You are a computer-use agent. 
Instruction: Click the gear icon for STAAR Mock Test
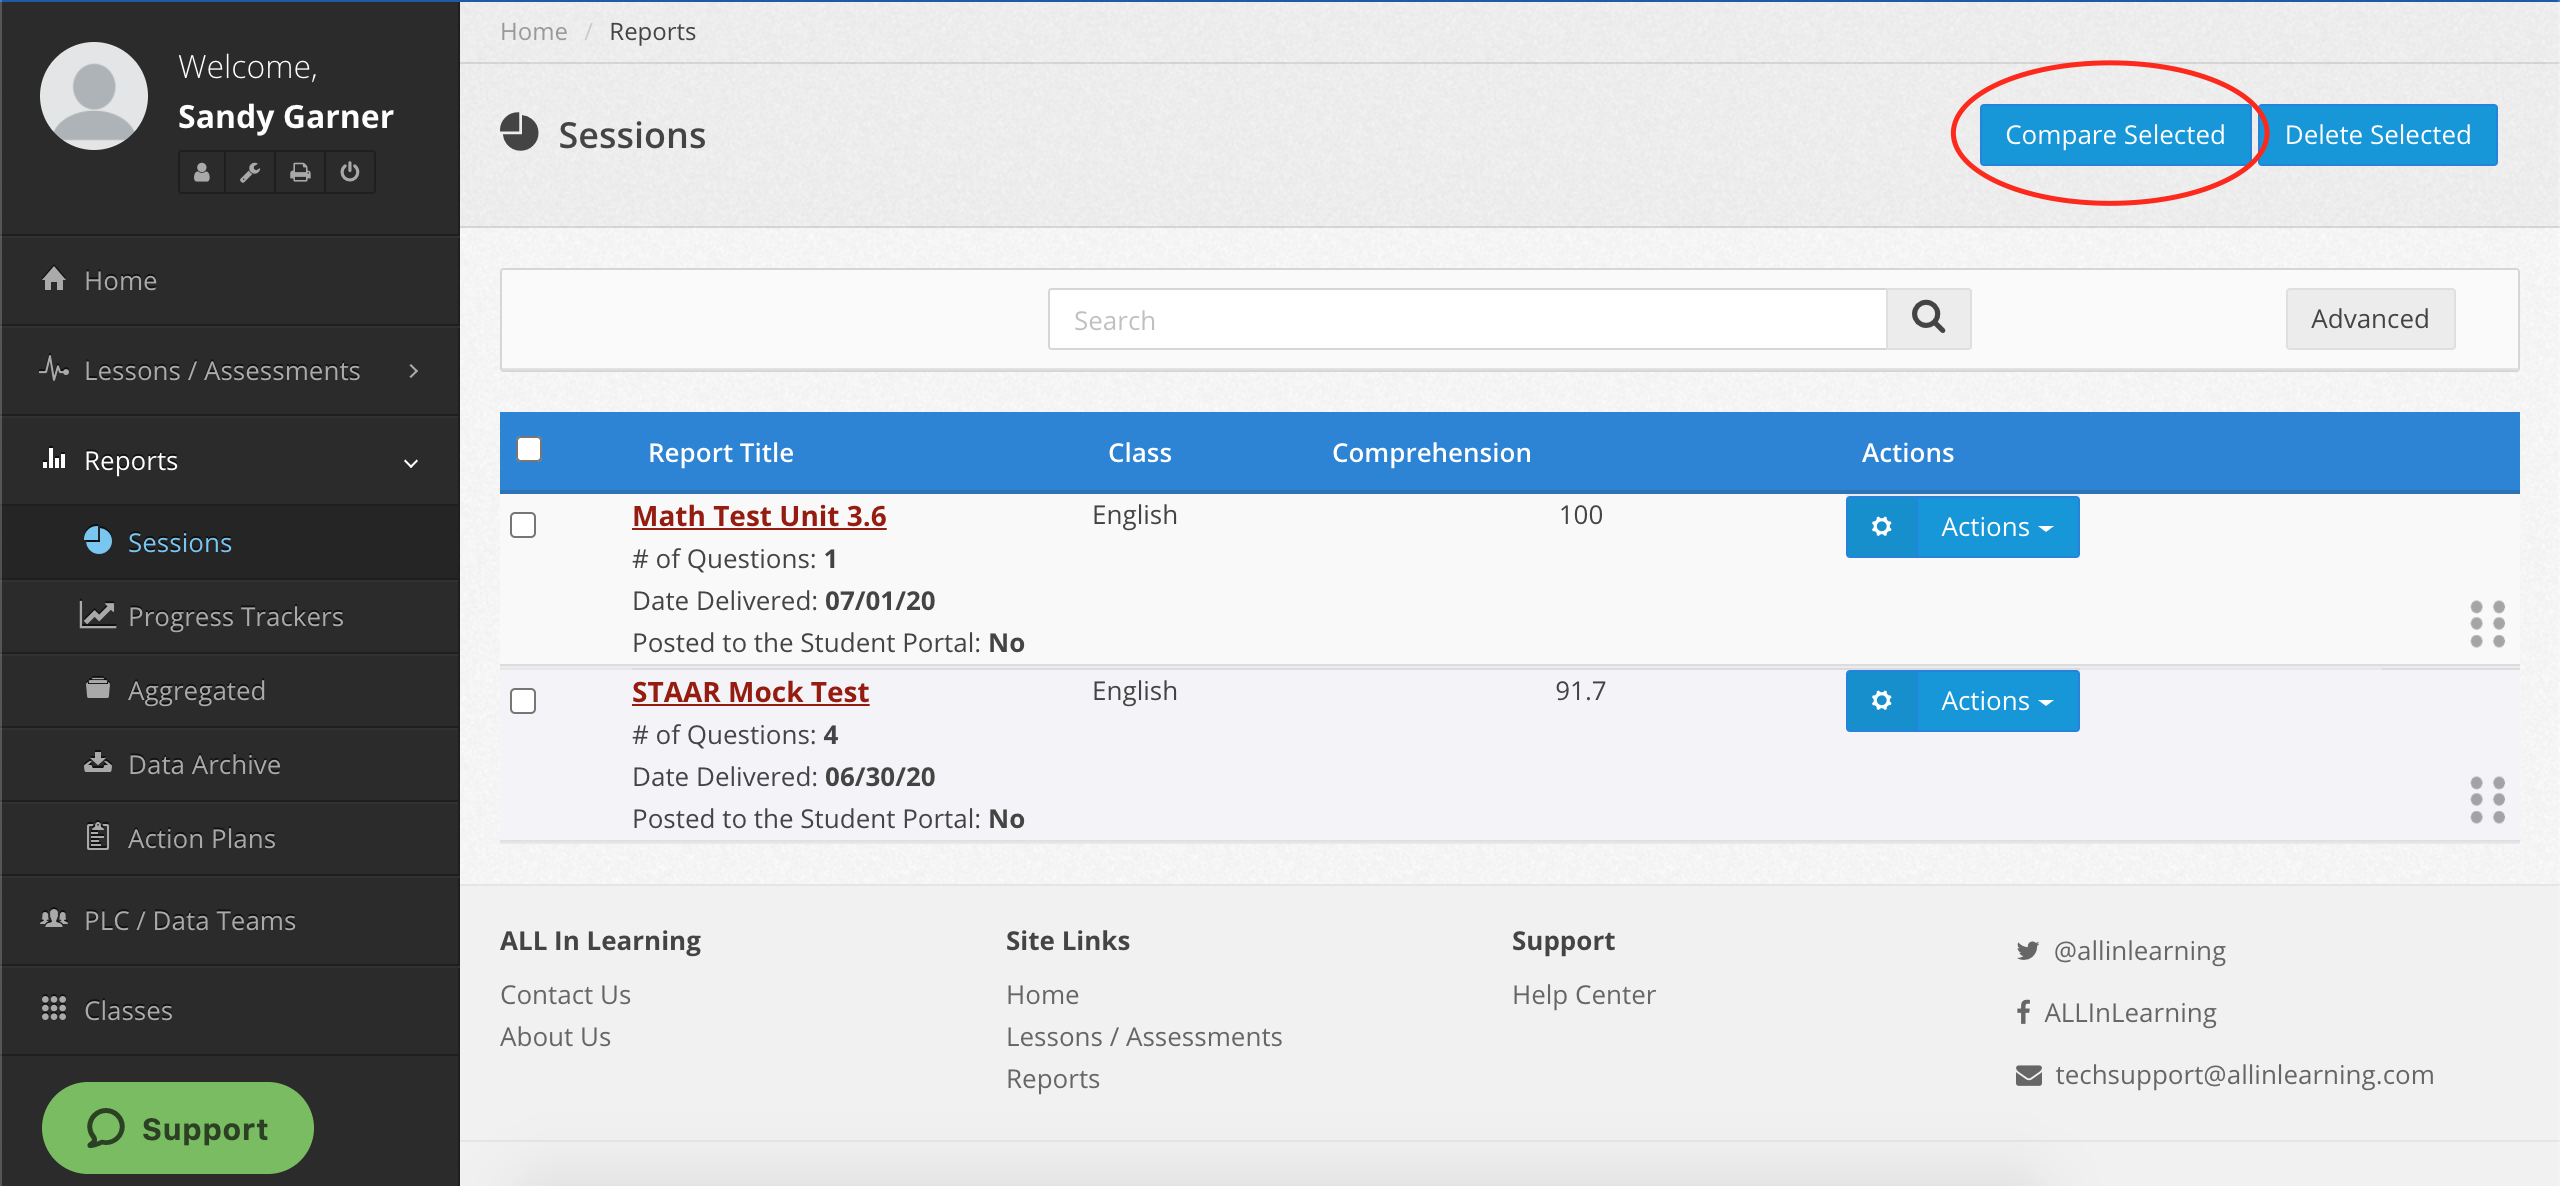(1881, 701)
